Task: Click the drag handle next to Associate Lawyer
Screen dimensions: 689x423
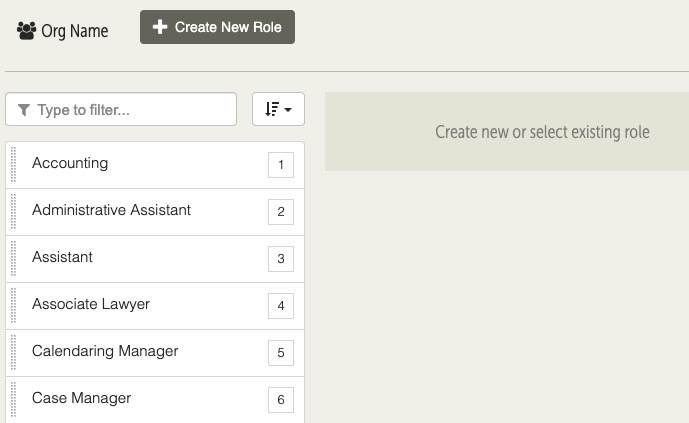Action: point(13,306)
